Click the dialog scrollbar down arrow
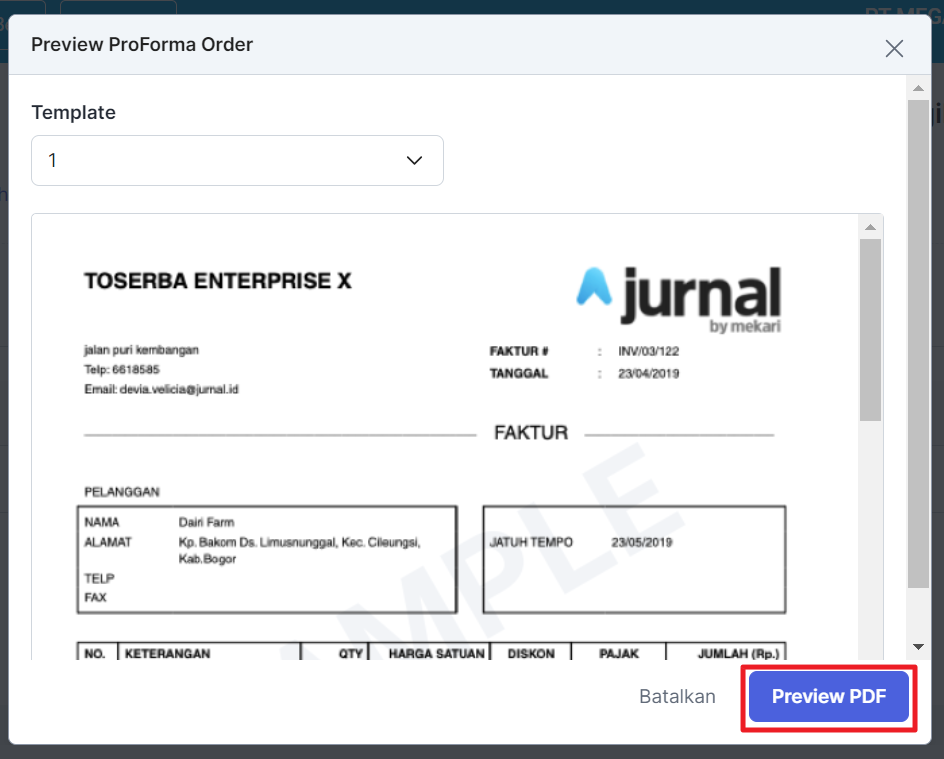Viewport: 944px width, 759px height. click(x=918, y=647)
